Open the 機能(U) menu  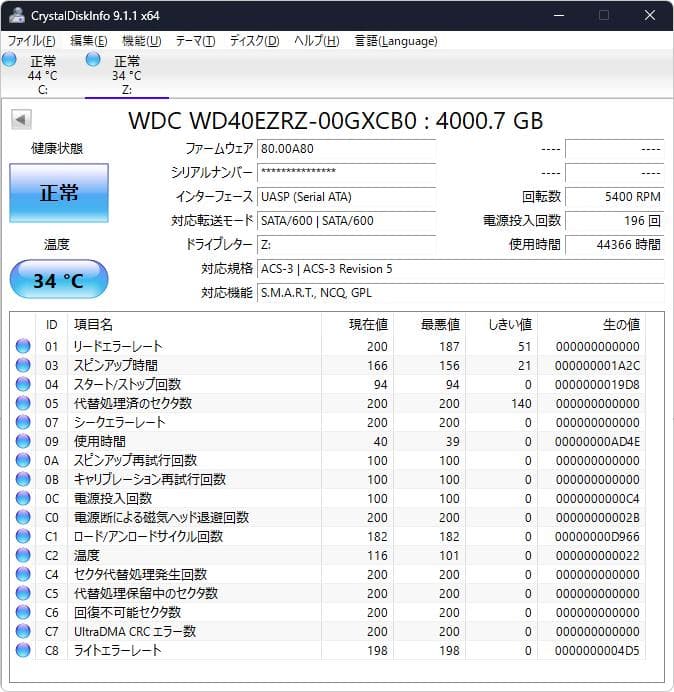click(141, 41)
